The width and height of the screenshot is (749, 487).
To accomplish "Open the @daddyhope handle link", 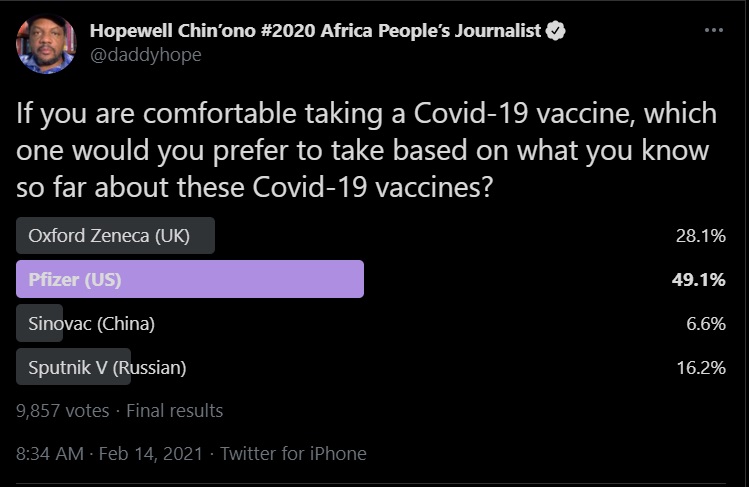I will click(145, 55).
